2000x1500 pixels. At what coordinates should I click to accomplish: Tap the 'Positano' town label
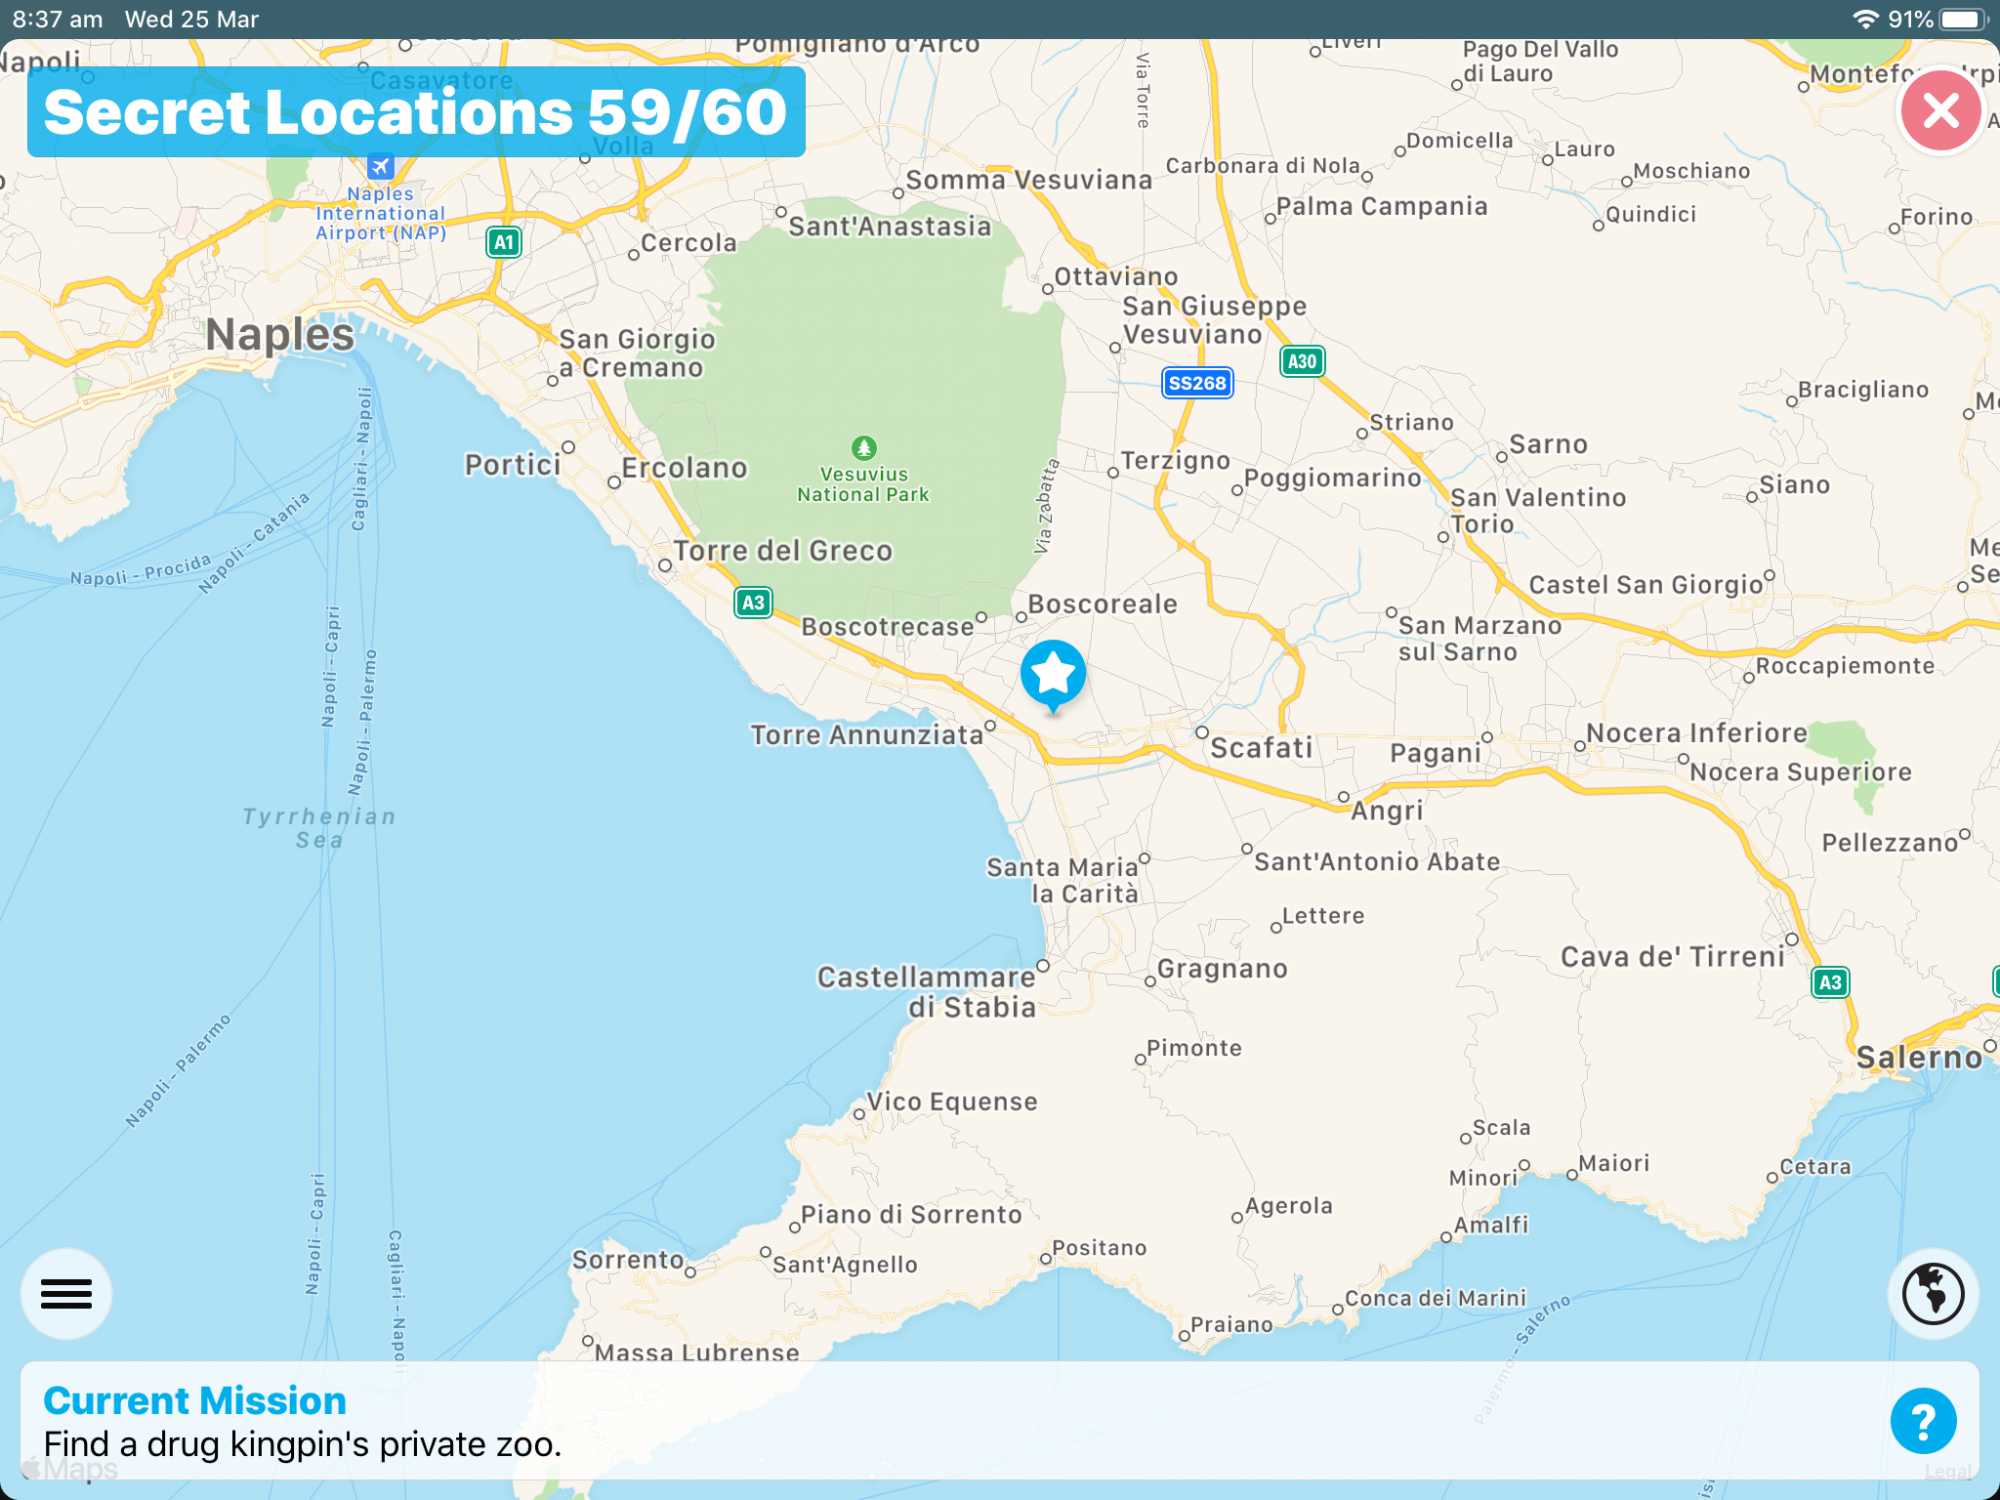(x=1099, y=1247)
